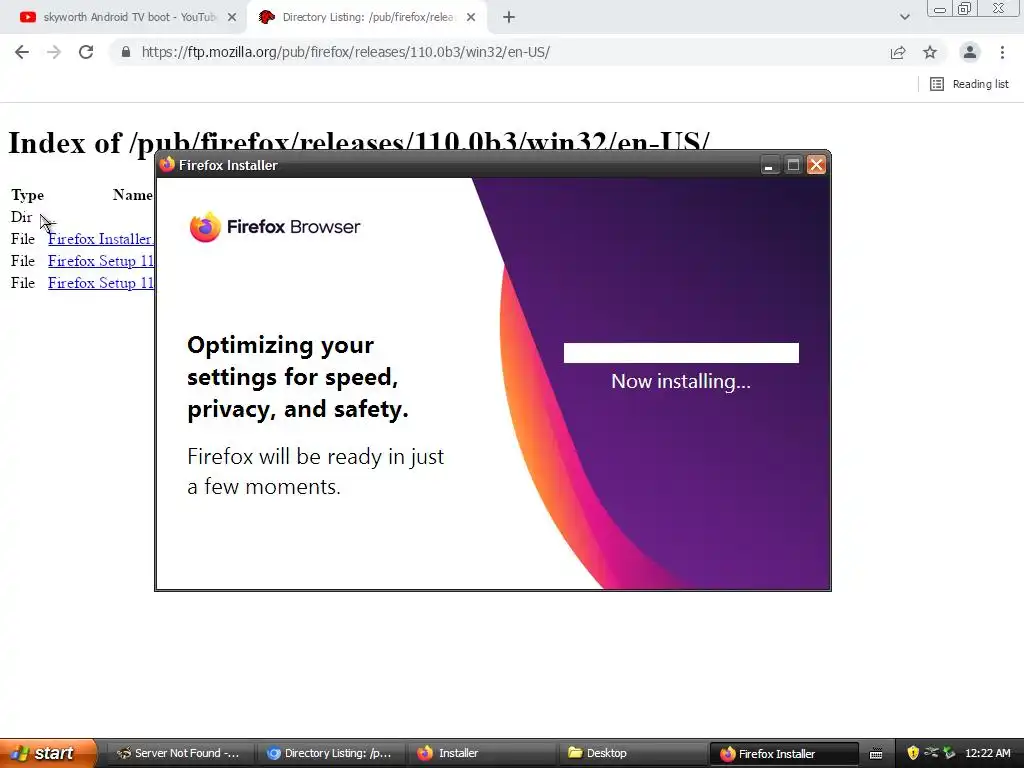Click the installer progress bar
The image size is (1024, 768).
coord(681,353)
